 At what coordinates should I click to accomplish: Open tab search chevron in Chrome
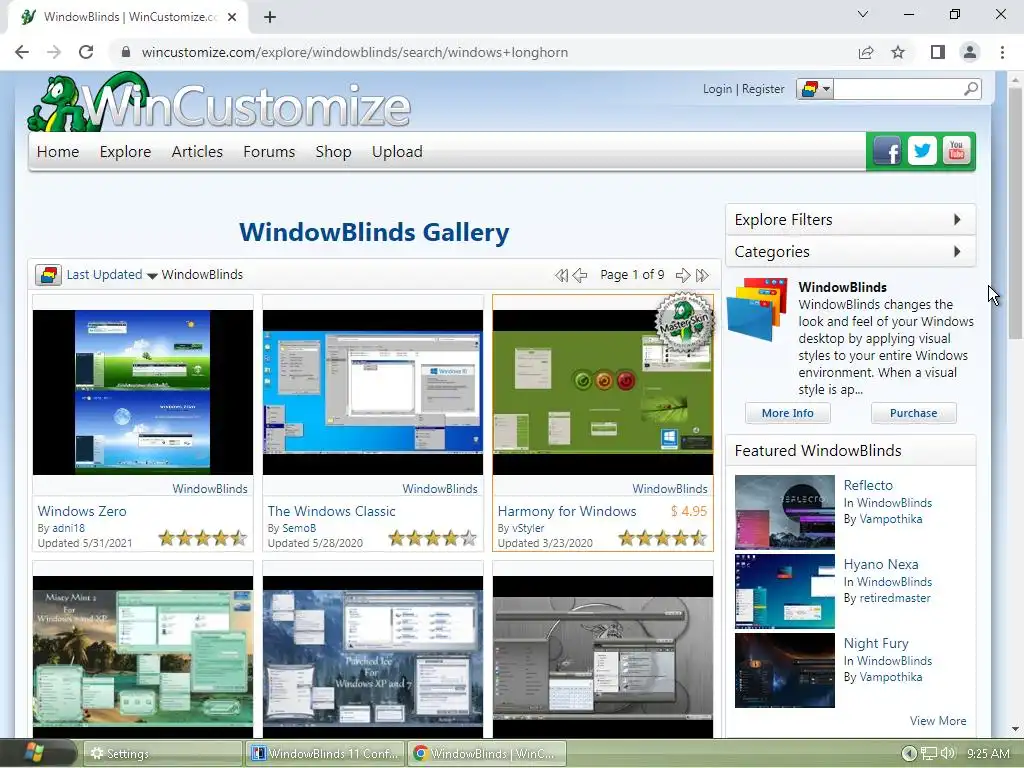863,14
